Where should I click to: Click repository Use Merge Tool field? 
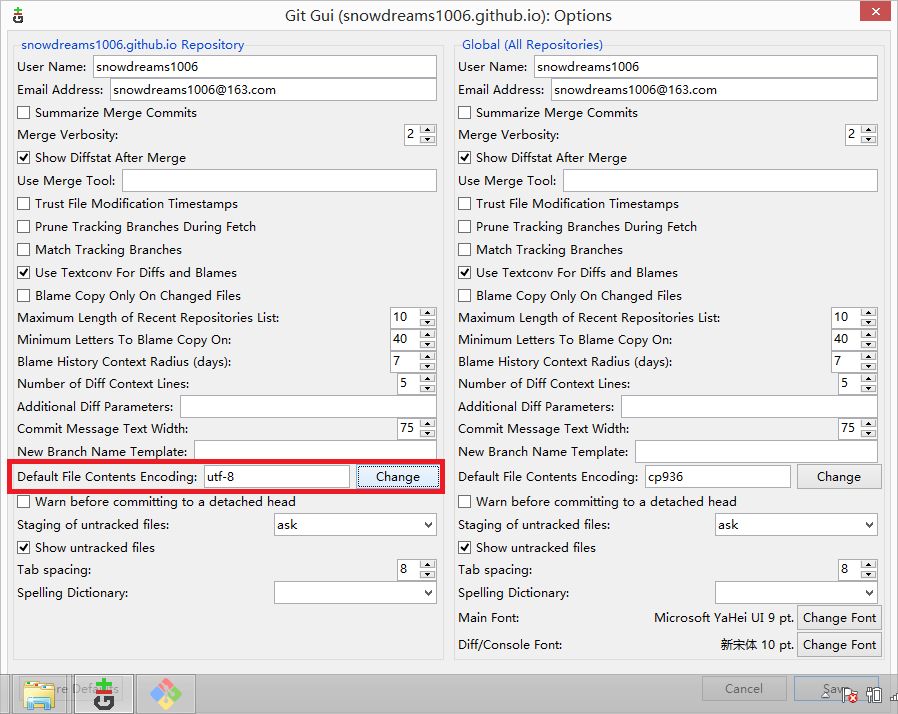point(279,180)
